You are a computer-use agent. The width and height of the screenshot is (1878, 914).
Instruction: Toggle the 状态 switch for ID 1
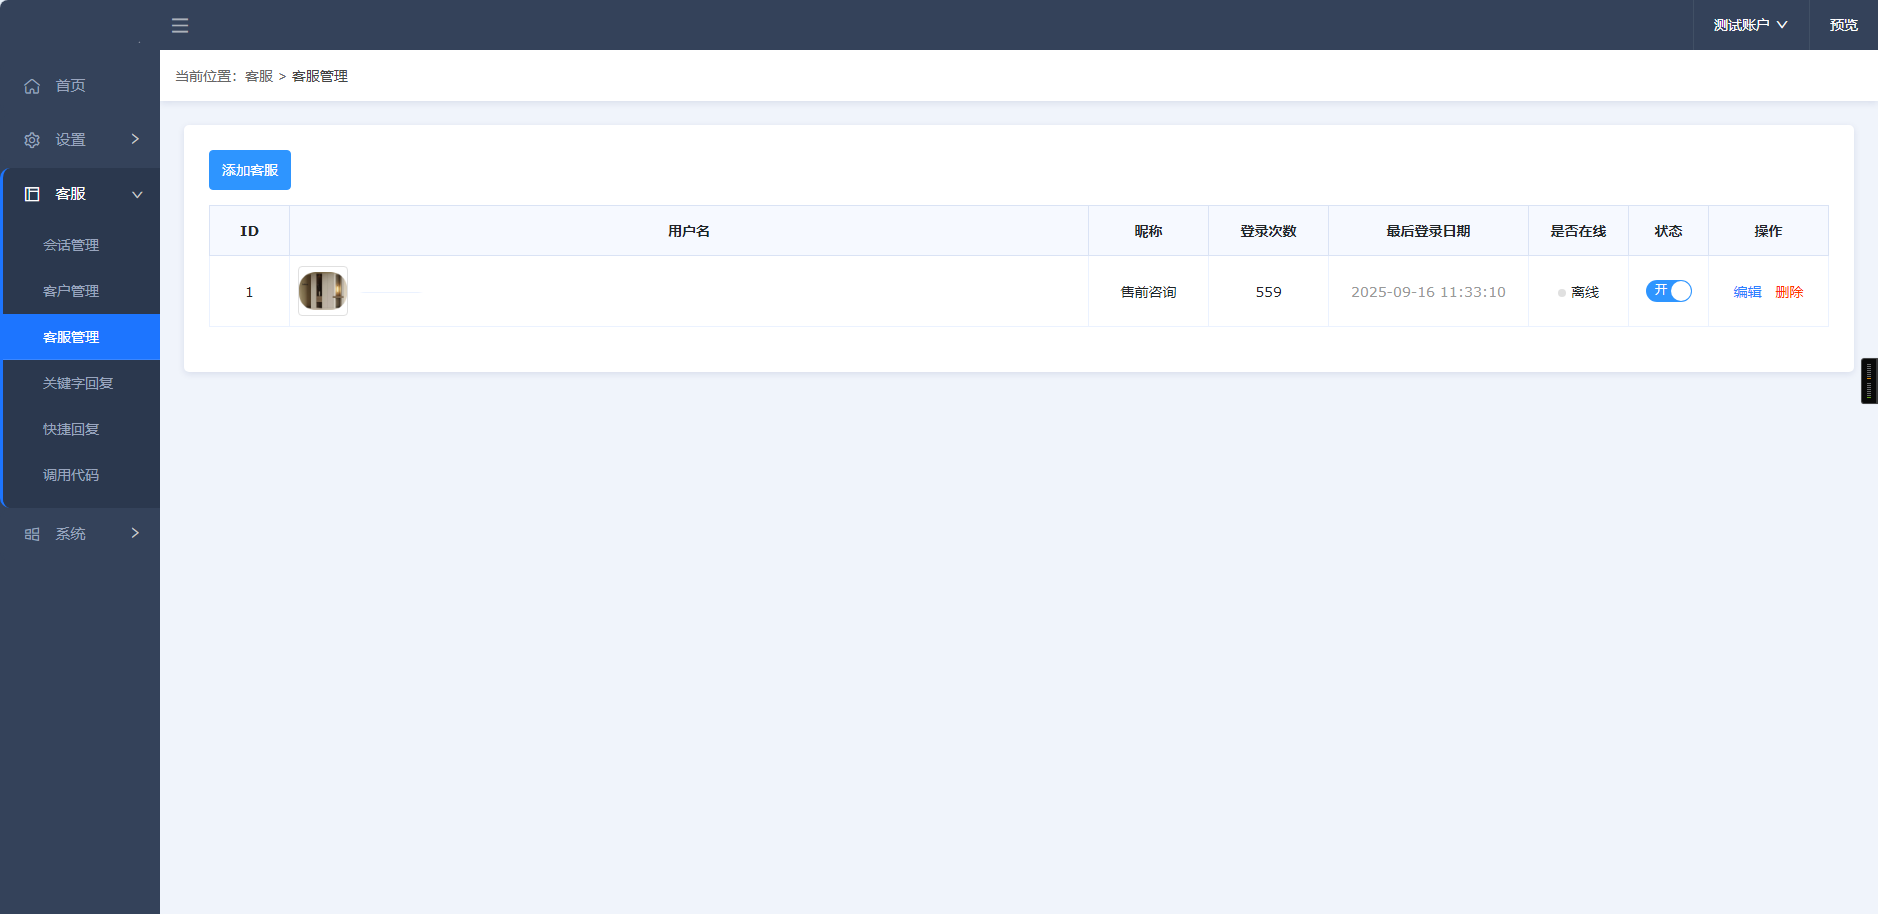1668,291
